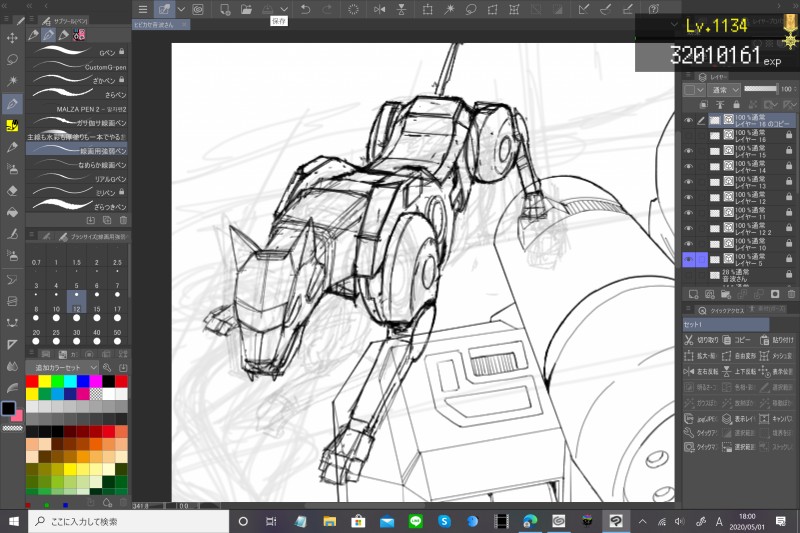Click the flip horizontal icon in the toolbar
The width and height of the screenshot is (800, 533).
tap(381, 9)
